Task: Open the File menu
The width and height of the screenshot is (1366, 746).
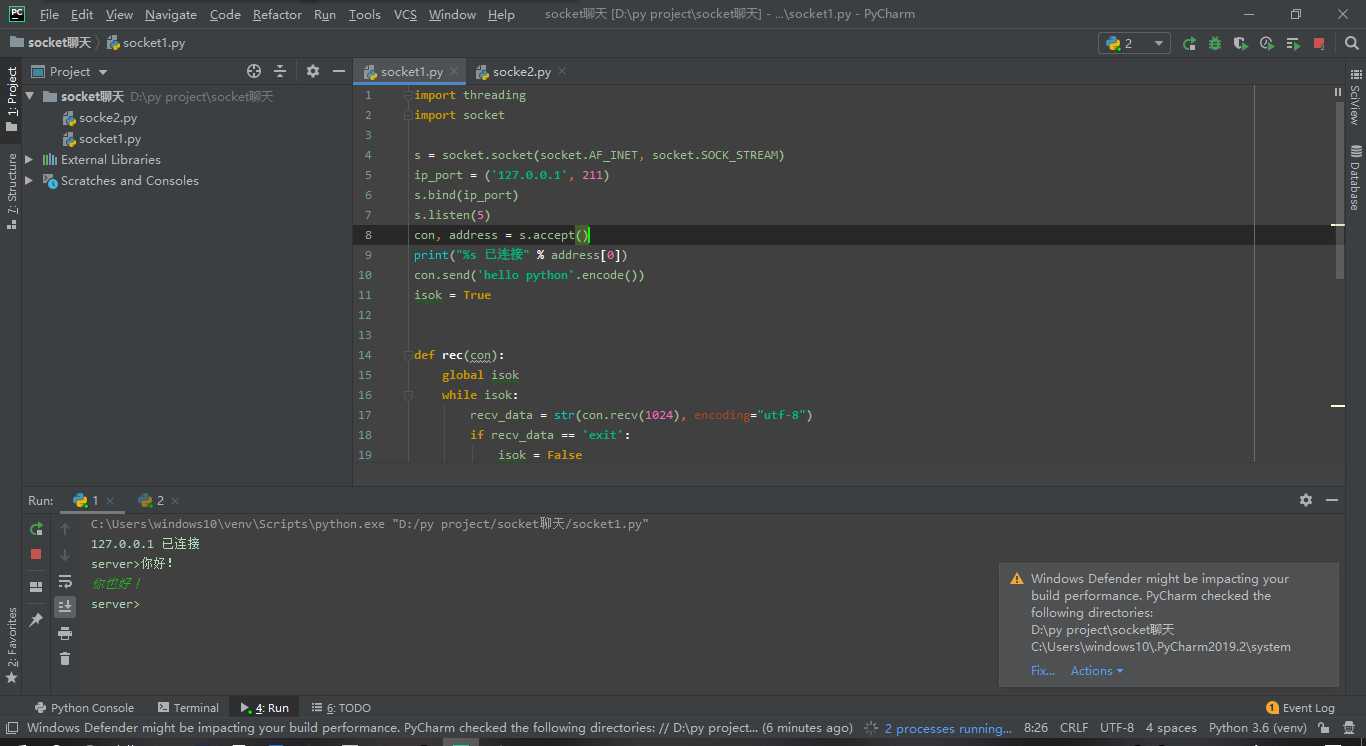Action: 49,14
